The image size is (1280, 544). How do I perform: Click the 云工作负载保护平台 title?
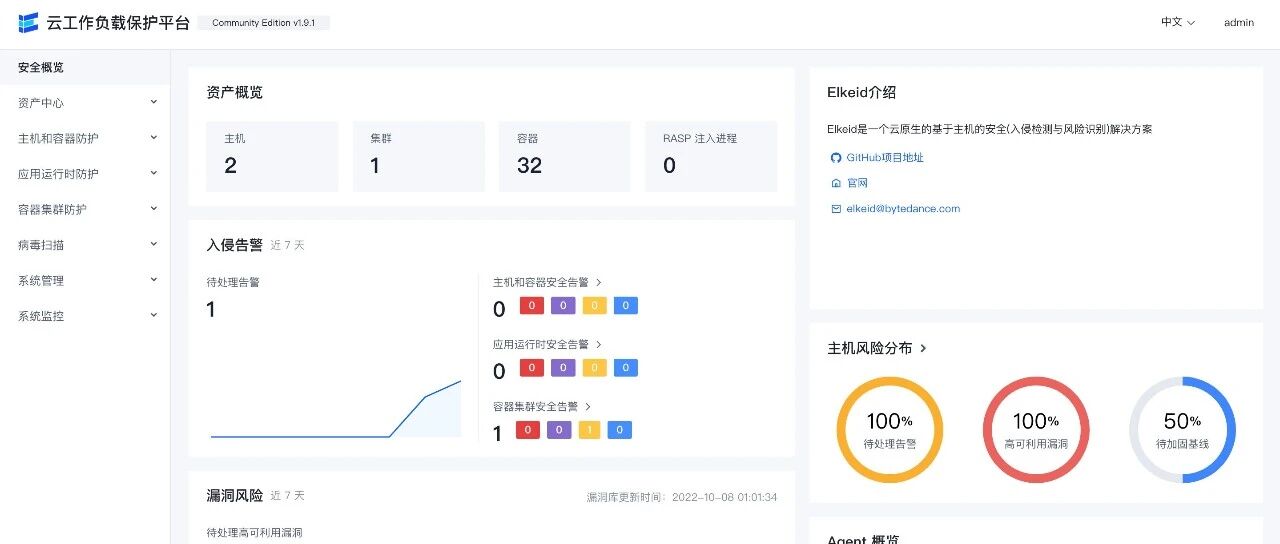(118, 23)
